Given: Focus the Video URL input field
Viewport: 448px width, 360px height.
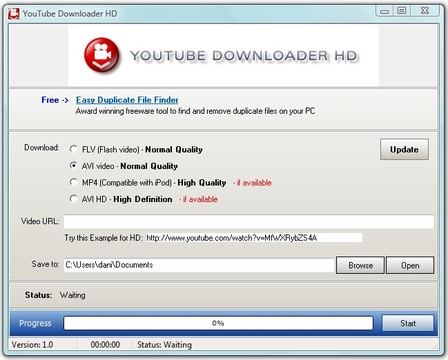Looking at the screenshot, I should coord(249,222).
